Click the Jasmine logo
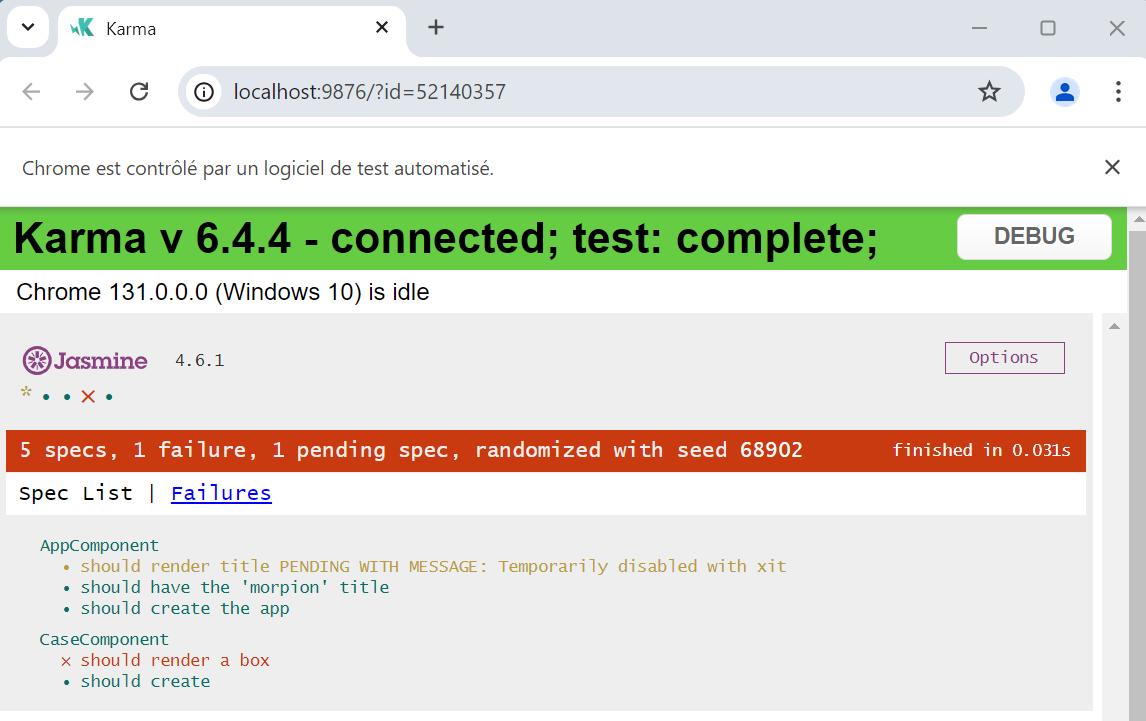Image resolution: width=1146 pixels, height=721 pixels. click(85, 360)
